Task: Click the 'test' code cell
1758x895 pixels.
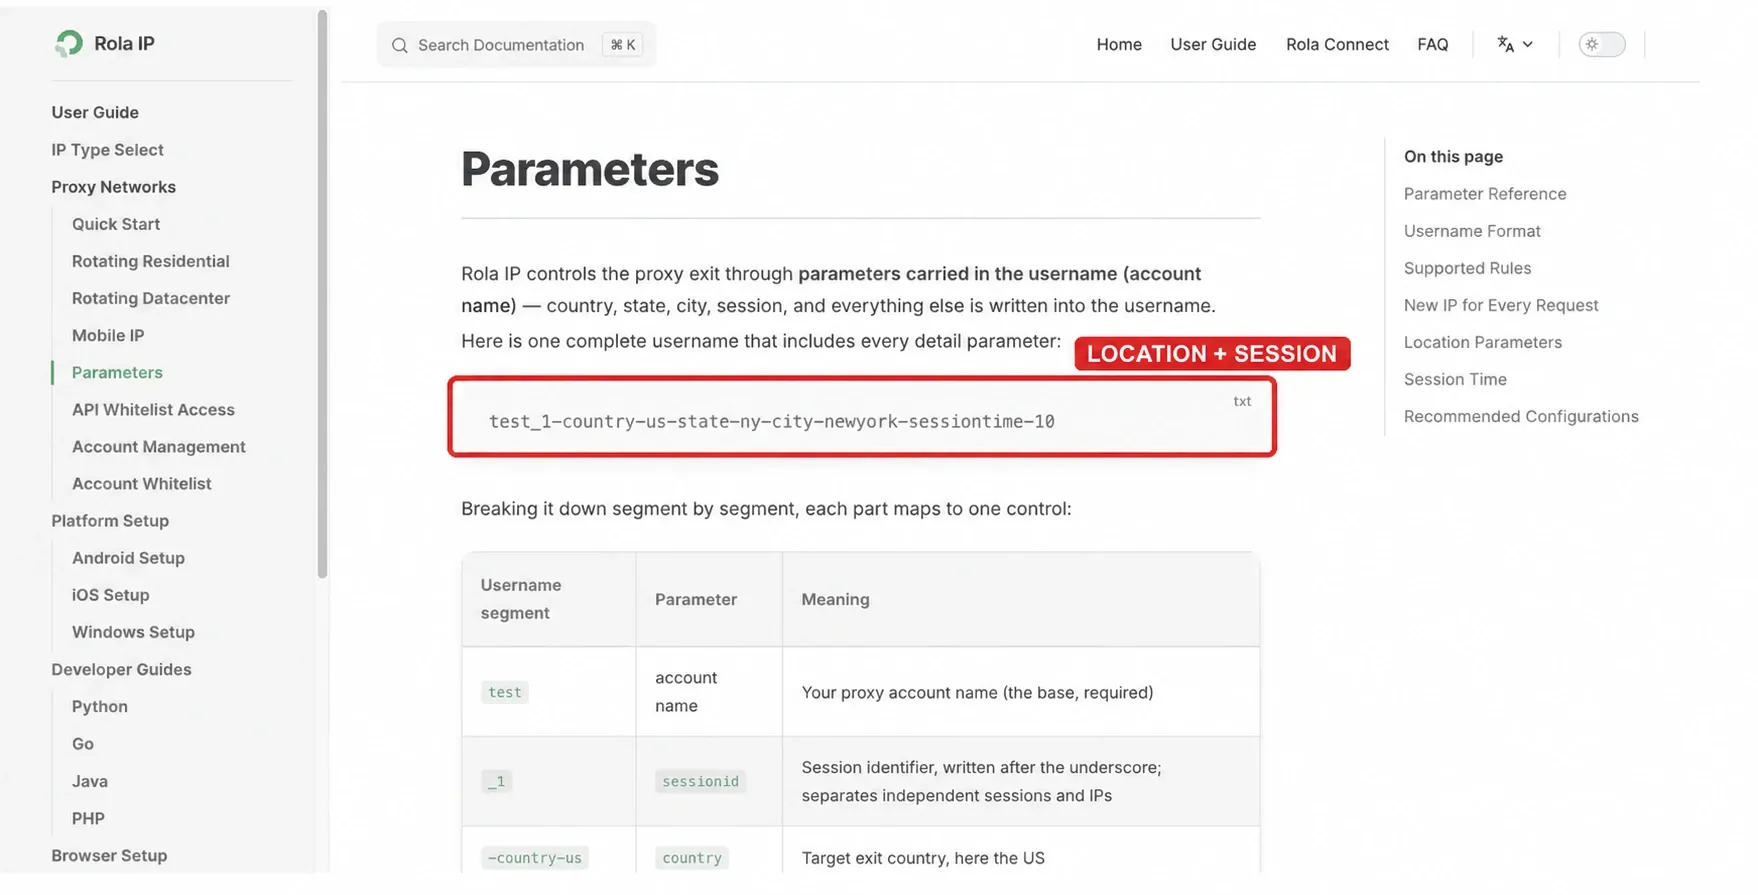Action: 504,691
